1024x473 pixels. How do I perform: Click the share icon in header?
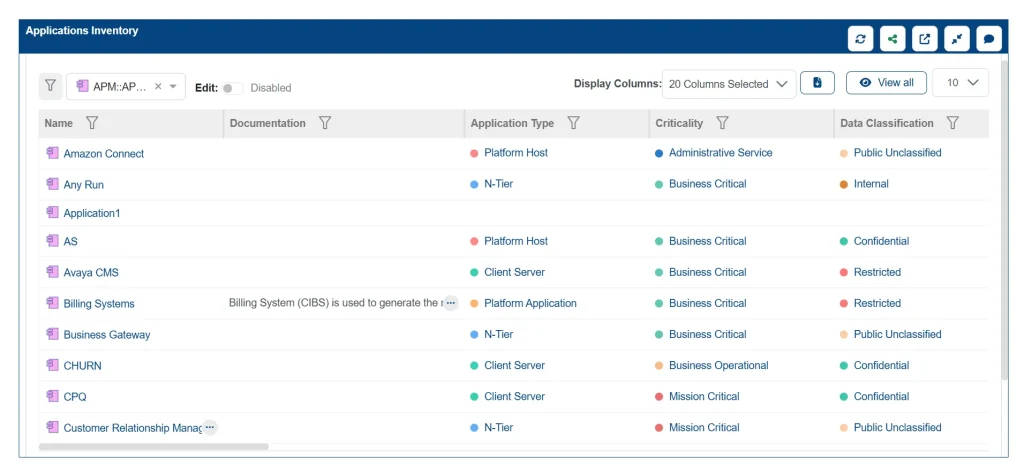[x=892, y=39]
